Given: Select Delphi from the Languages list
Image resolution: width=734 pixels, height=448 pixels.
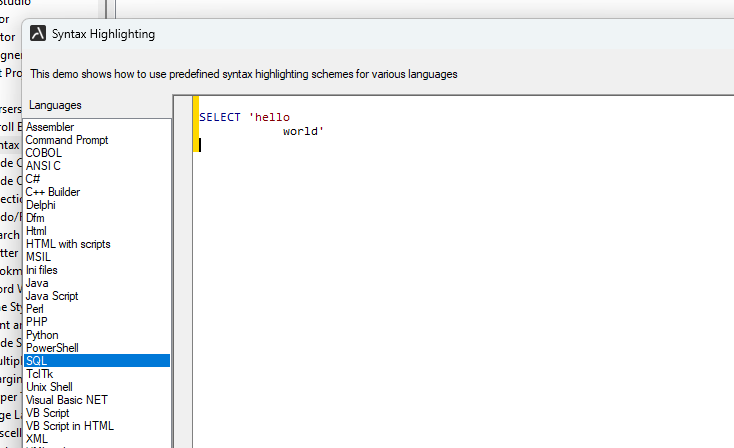Looking at the screenshot, I should (x=42, y=205).
